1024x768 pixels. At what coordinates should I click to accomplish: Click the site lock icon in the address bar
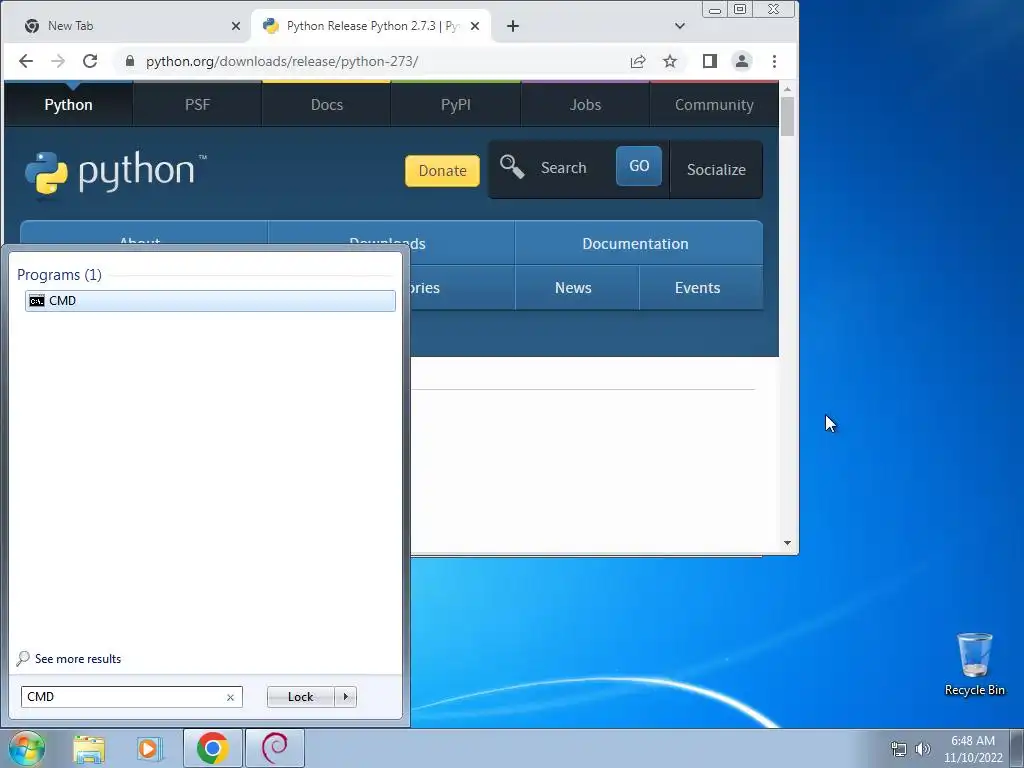click(x=130, y=61)
